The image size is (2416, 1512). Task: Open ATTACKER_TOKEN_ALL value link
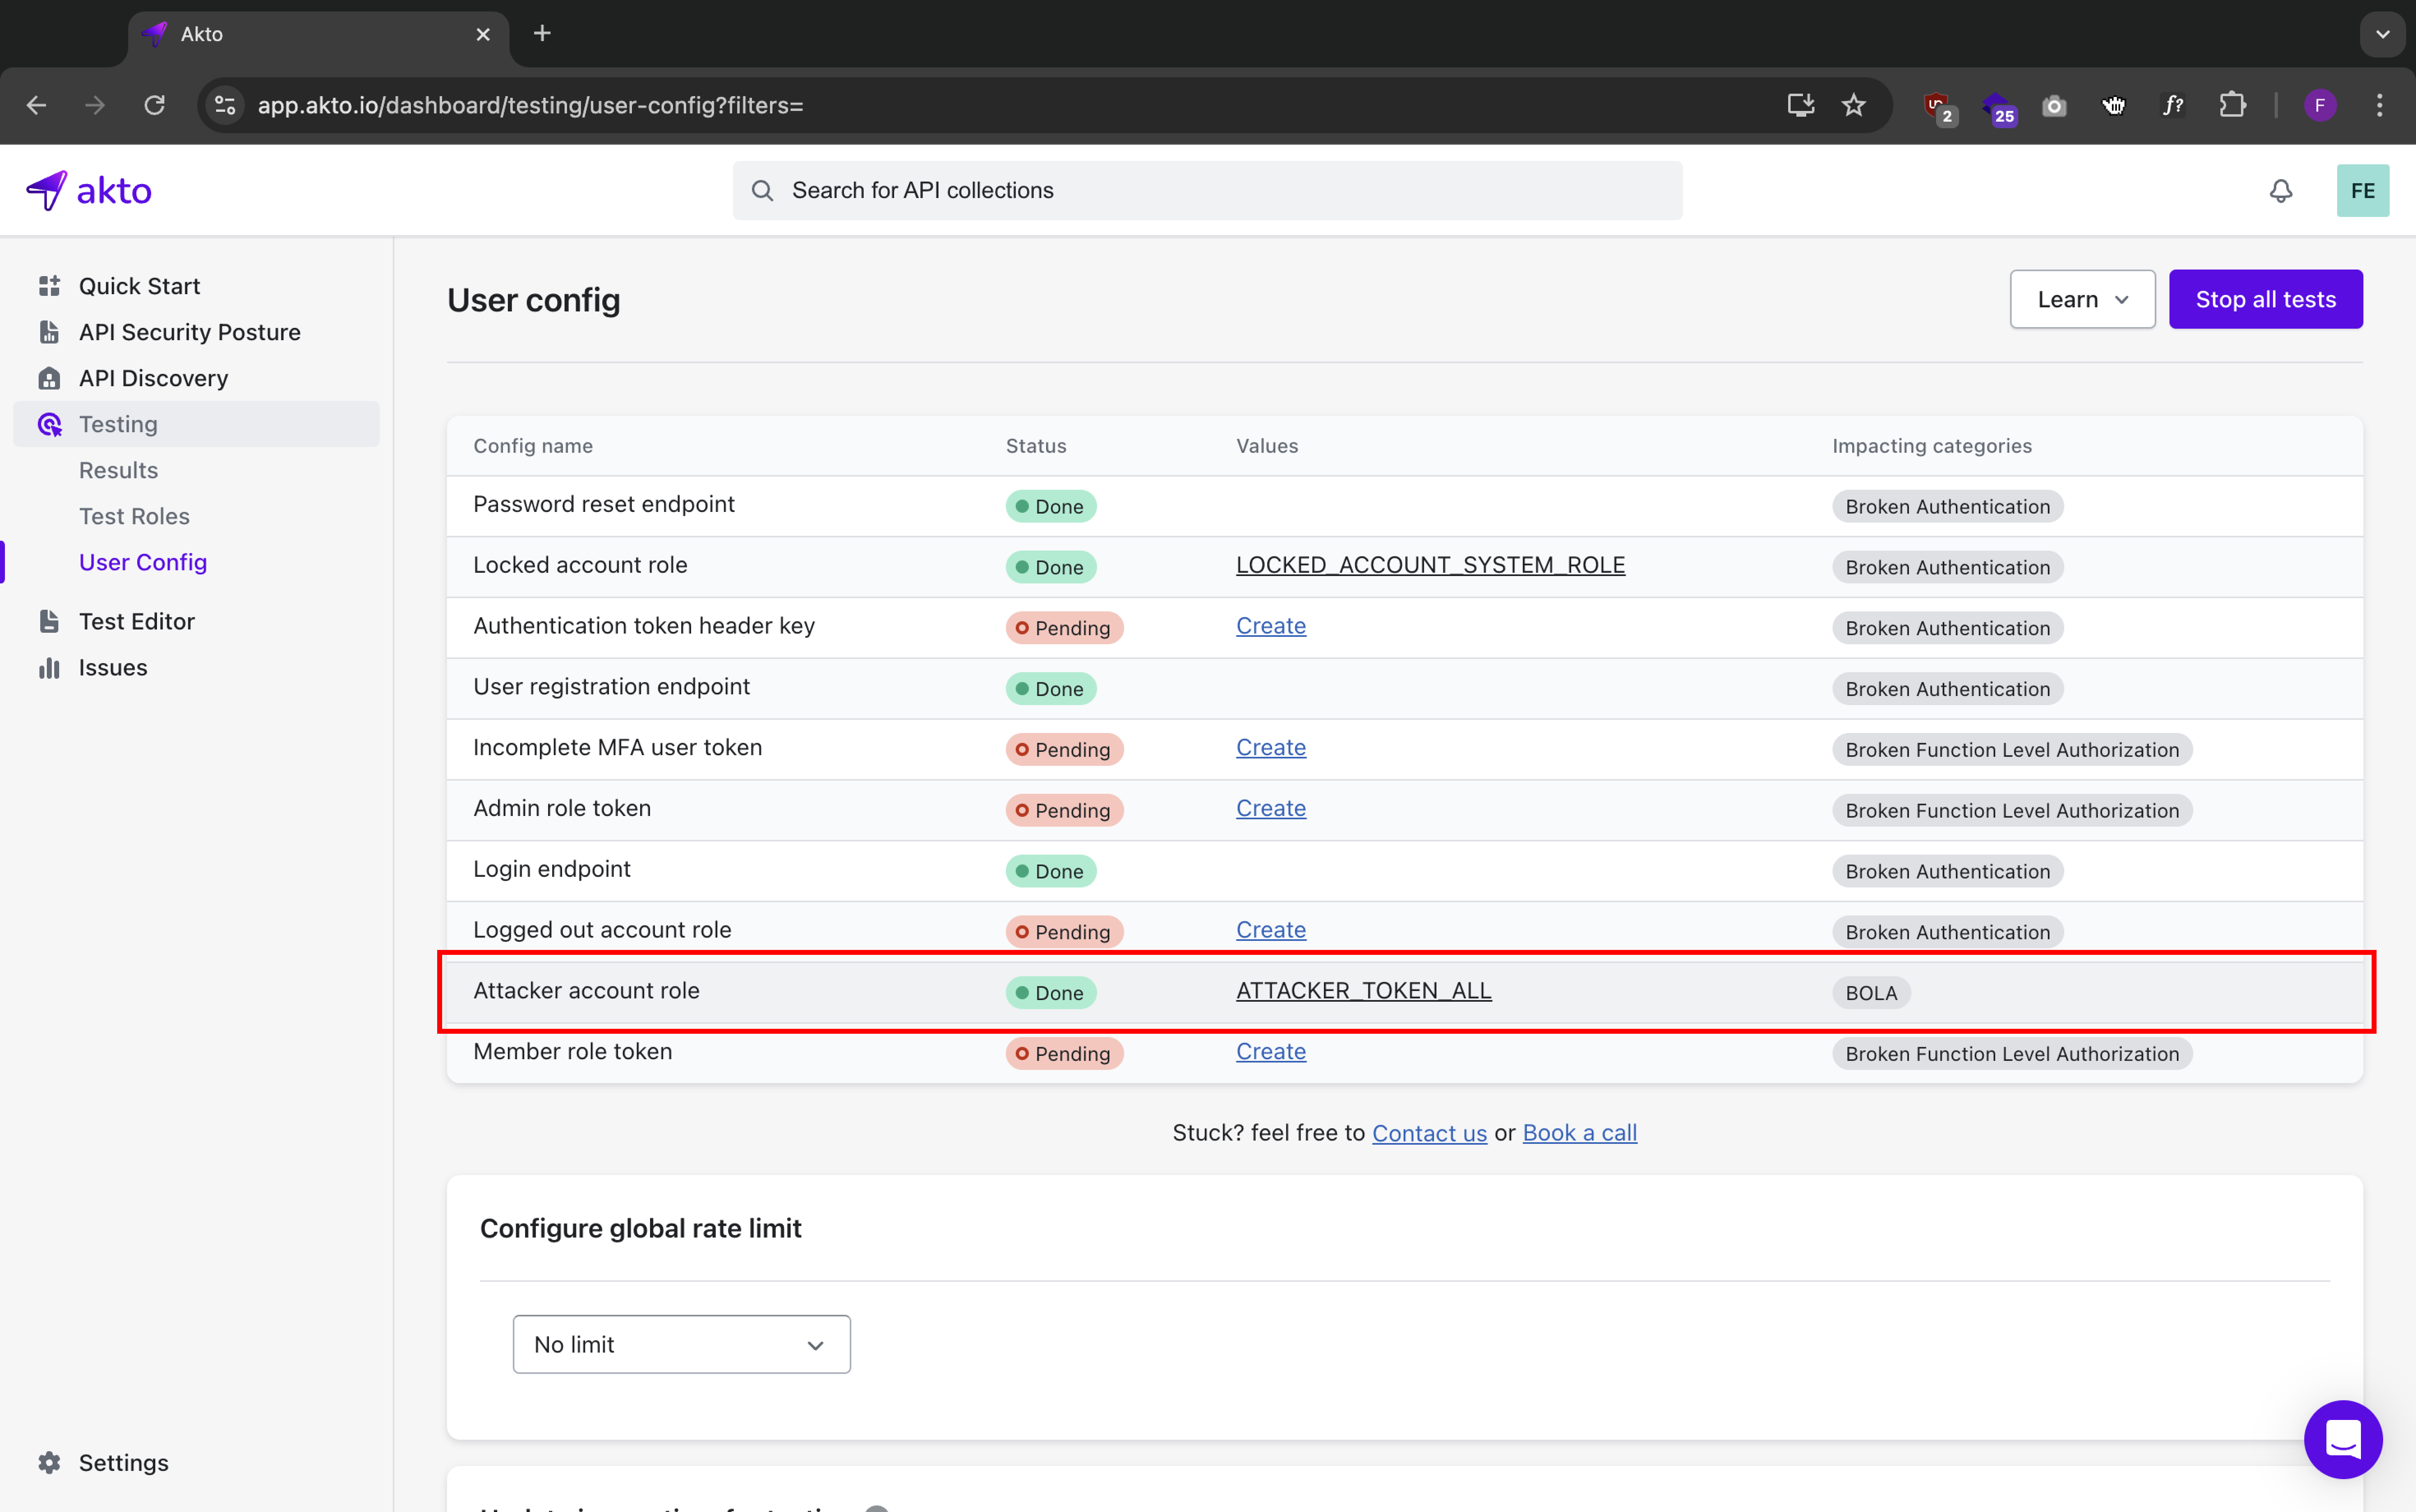[x=1363, y=990]
